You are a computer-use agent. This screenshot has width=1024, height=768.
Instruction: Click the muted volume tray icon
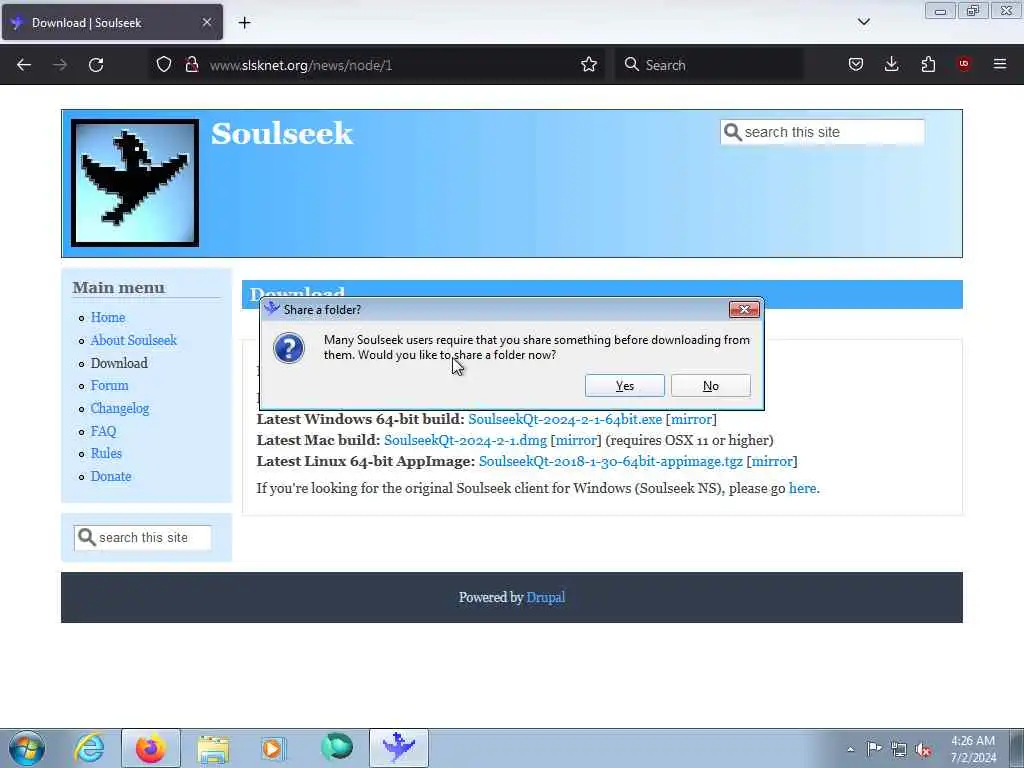923,750
